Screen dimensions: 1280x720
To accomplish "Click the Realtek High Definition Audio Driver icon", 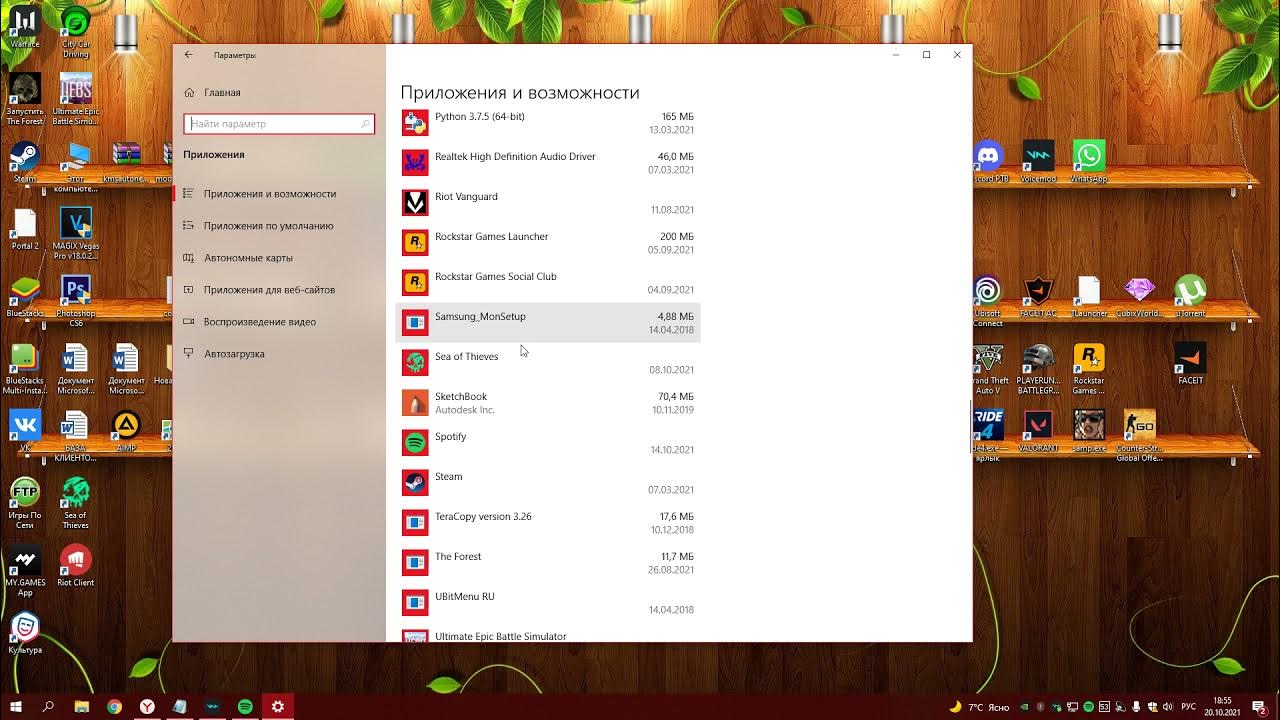I will (415, 162).
